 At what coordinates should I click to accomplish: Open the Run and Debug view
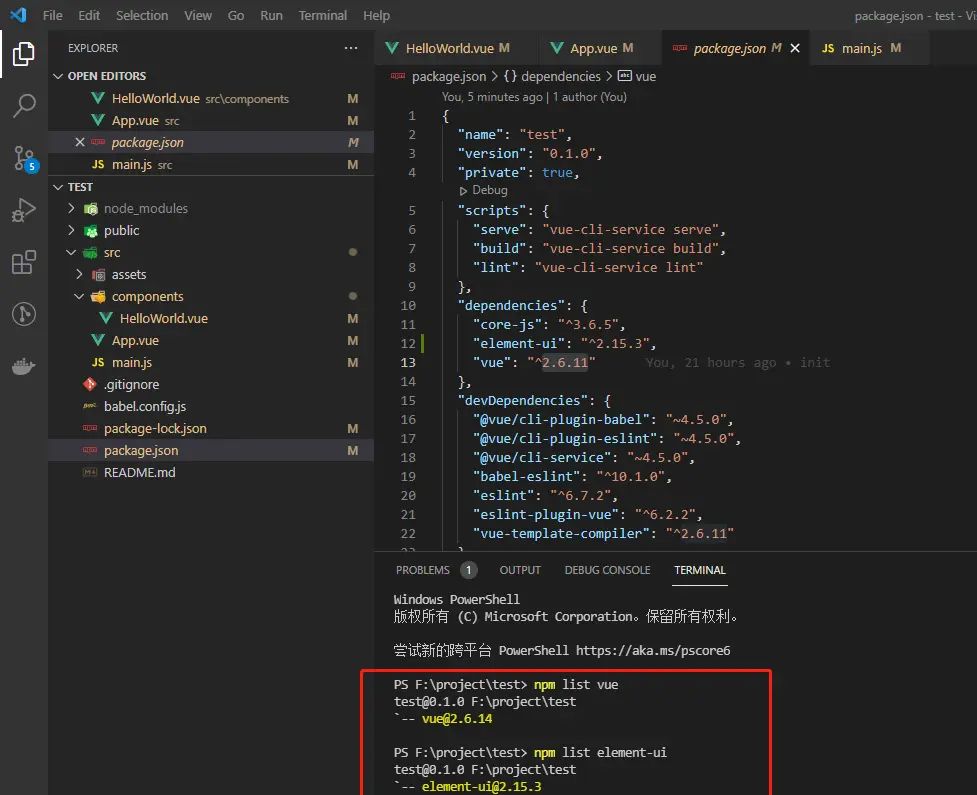click(x=24, y=210)
